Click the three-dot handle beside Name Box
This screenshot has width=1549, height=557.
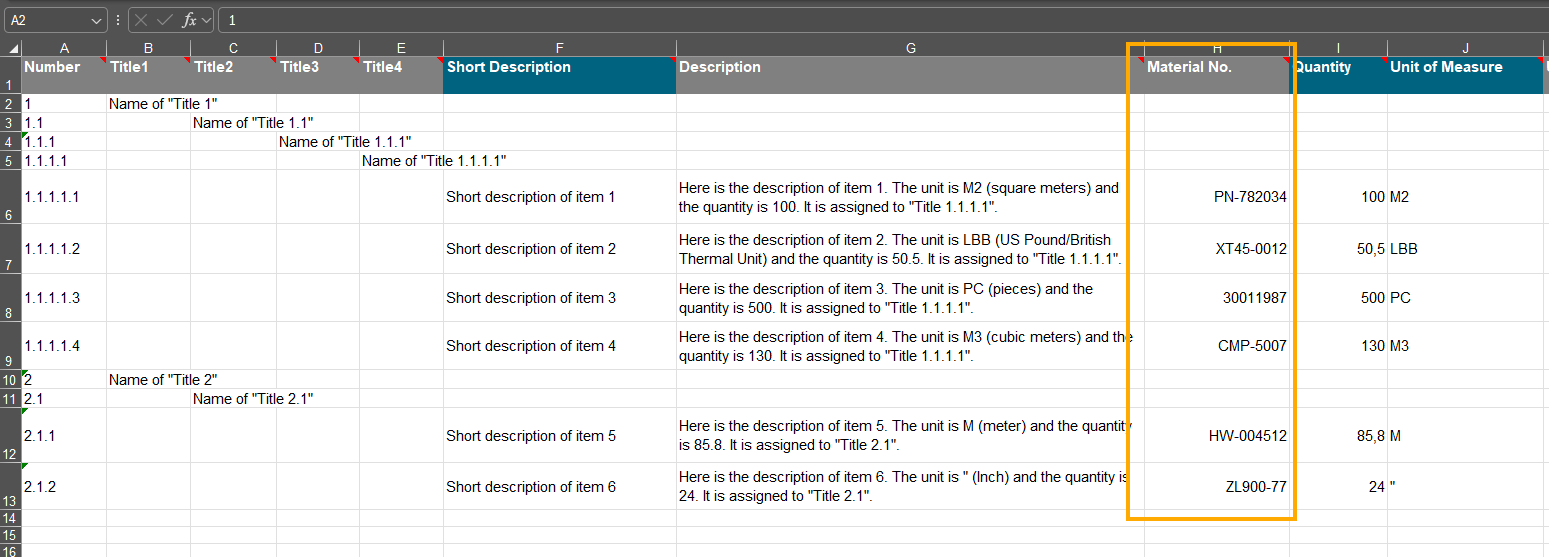pos(118,20)
